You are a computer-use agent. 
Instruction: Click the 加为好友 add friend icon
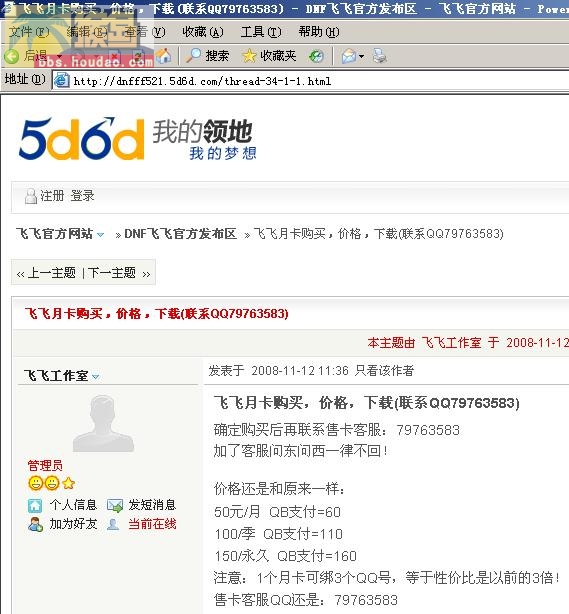click(35, 524)
